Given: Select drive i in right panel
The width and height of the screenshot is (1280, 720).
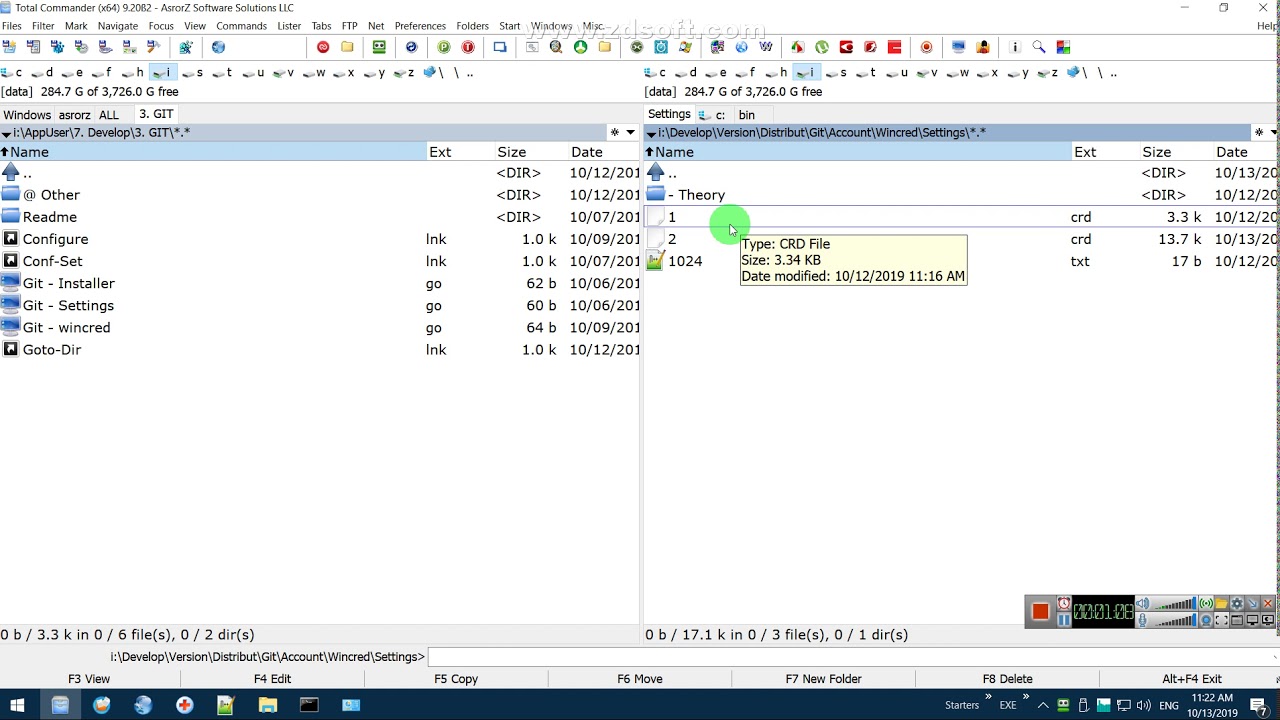Looking at the screenshot, I should (x=806, y=72).
